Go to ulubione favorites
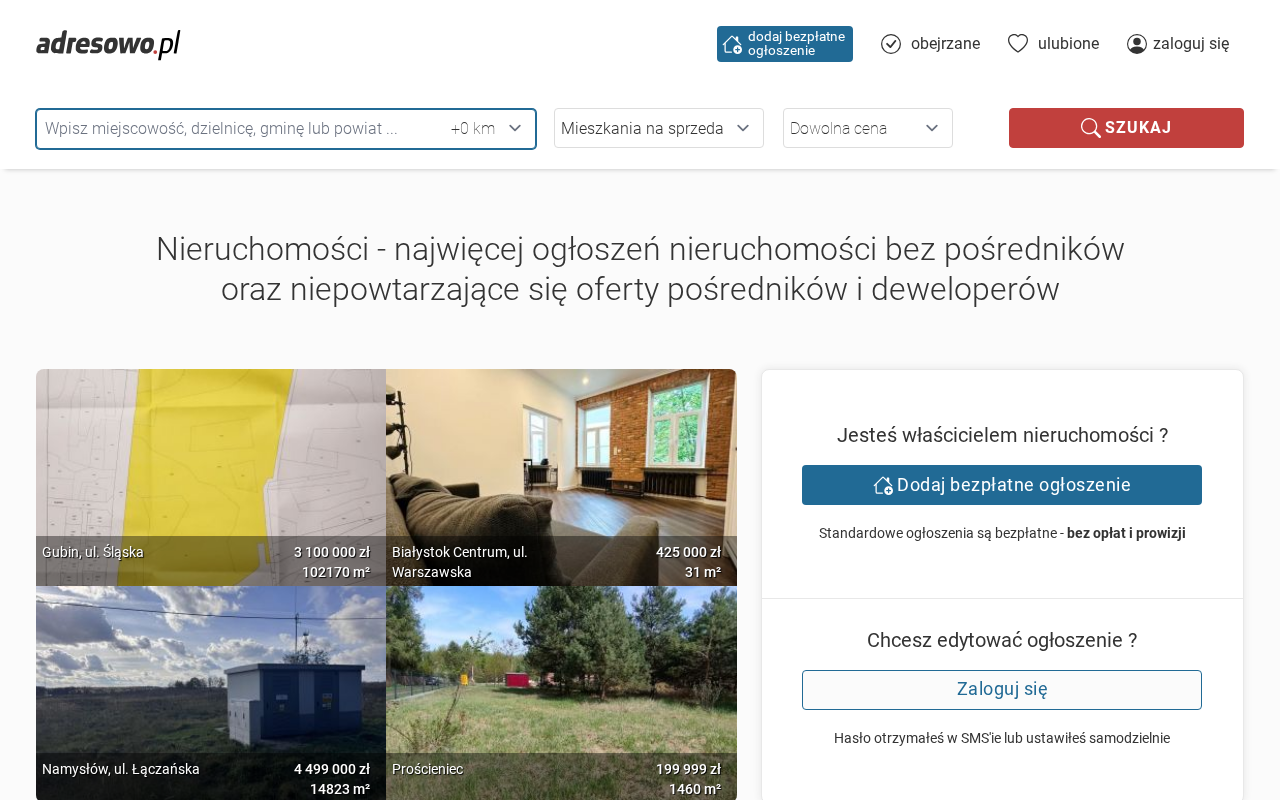 click(1068, 44)
